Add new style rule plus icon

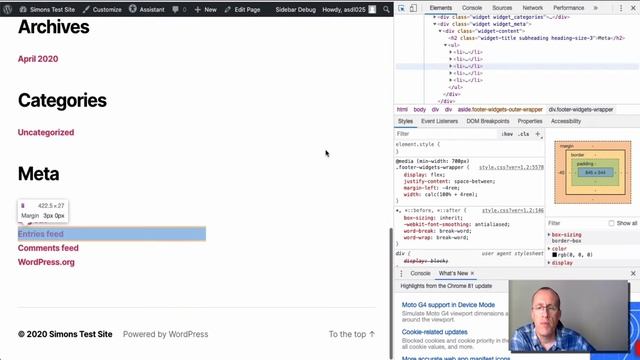point(538,134)
